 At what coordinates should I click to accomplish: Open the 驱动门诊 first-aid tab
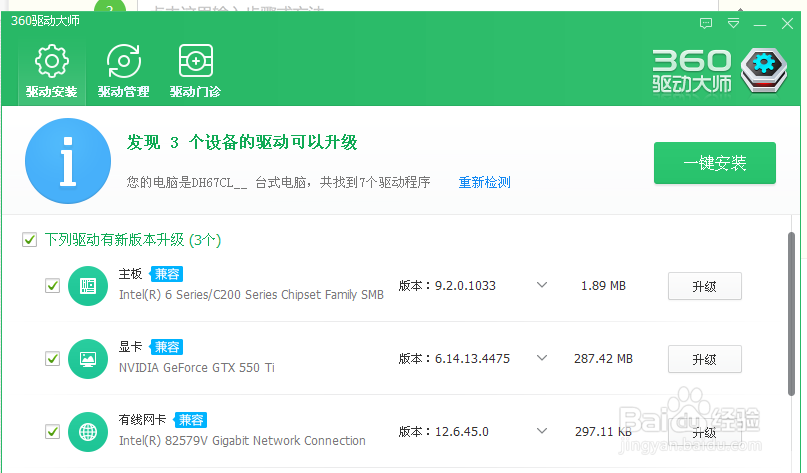click(x=195, y=73)
